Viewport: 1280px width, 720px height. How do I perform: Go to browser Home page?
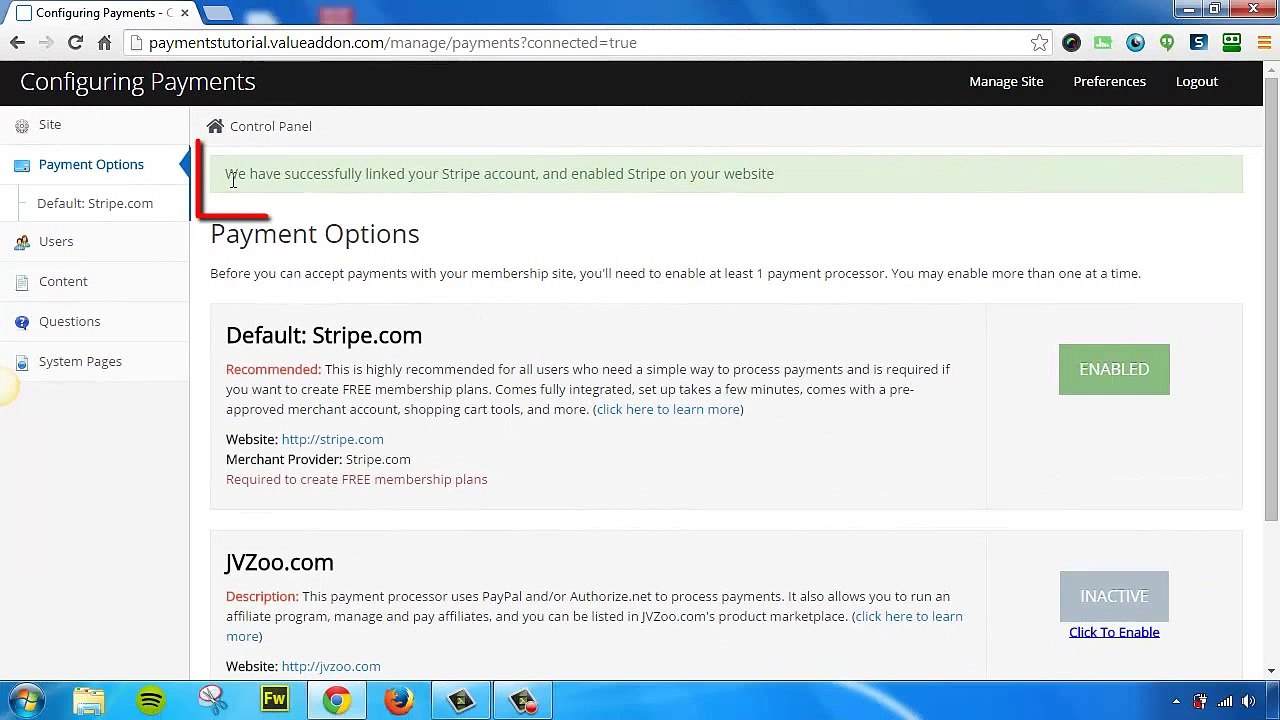point(104,43)
